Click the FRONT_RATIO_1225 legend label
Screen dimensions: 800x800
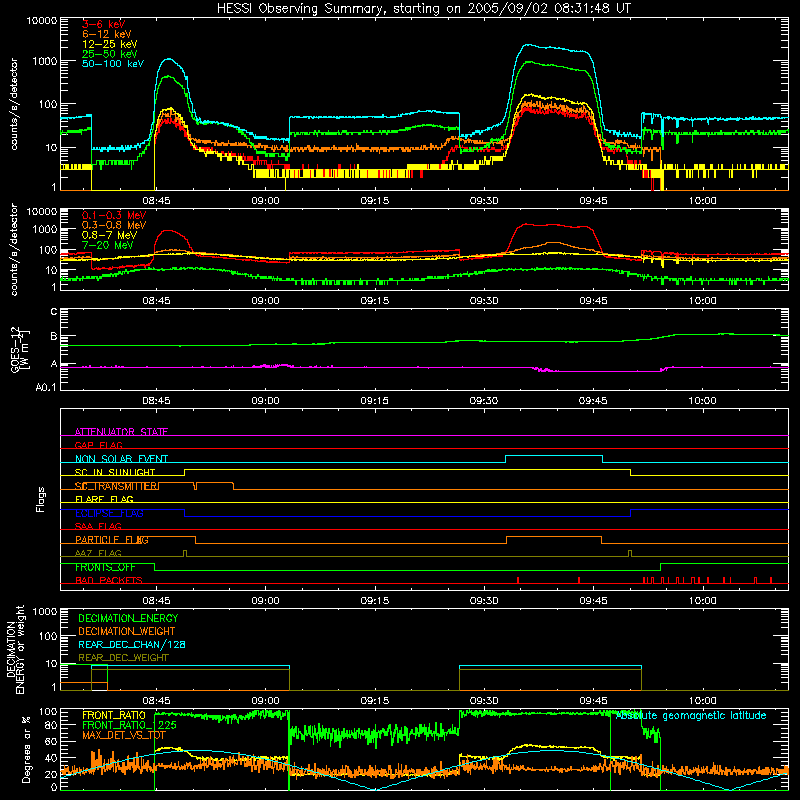point(130,725)
